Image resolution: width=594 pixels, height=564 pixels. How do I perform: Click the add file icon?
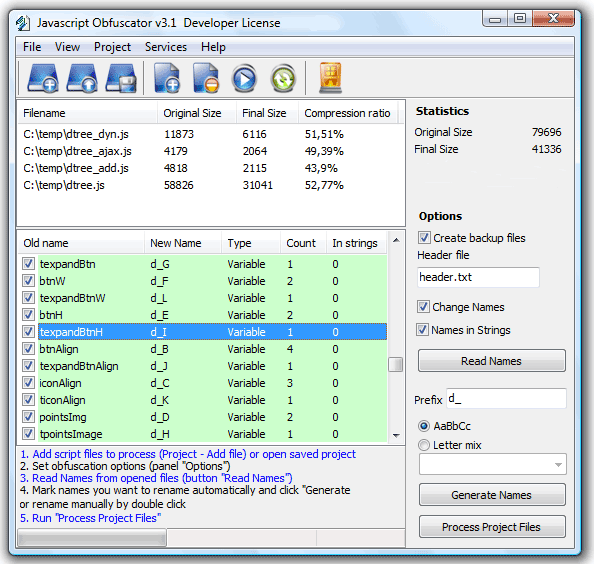pos(167,78)
